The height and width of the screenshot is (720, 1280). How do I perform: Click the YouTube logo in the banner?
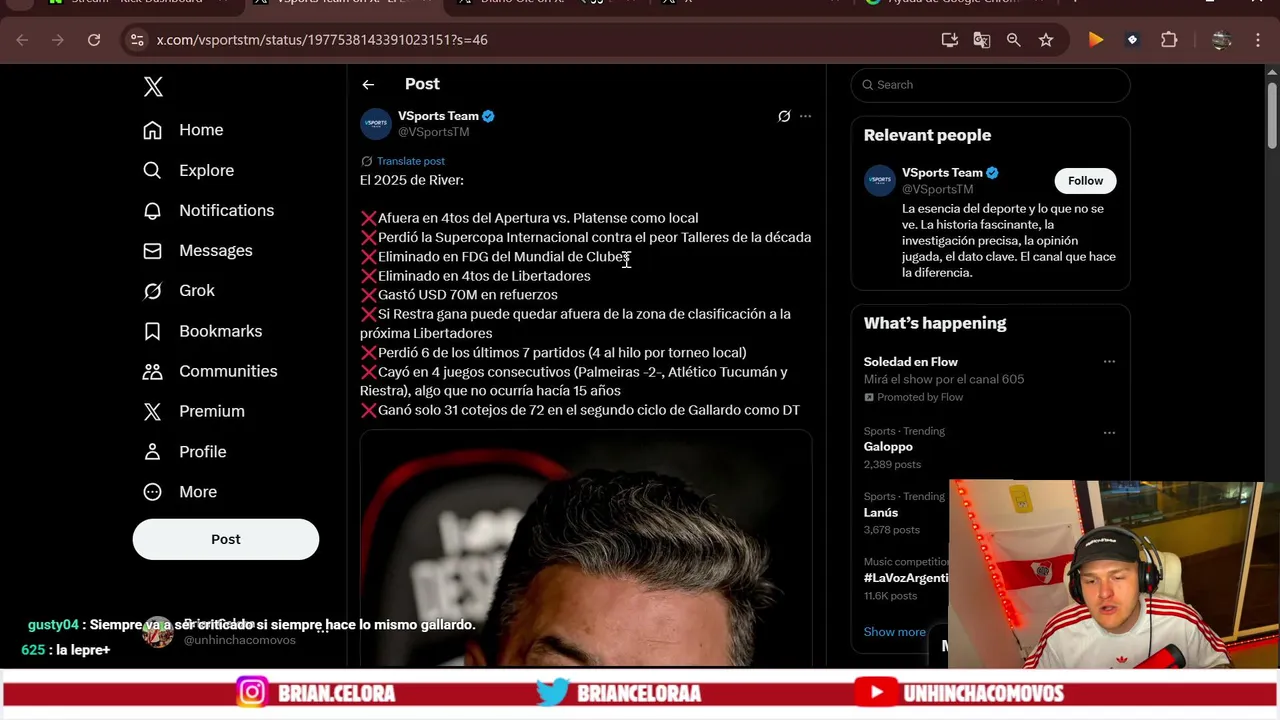(876, 693)
